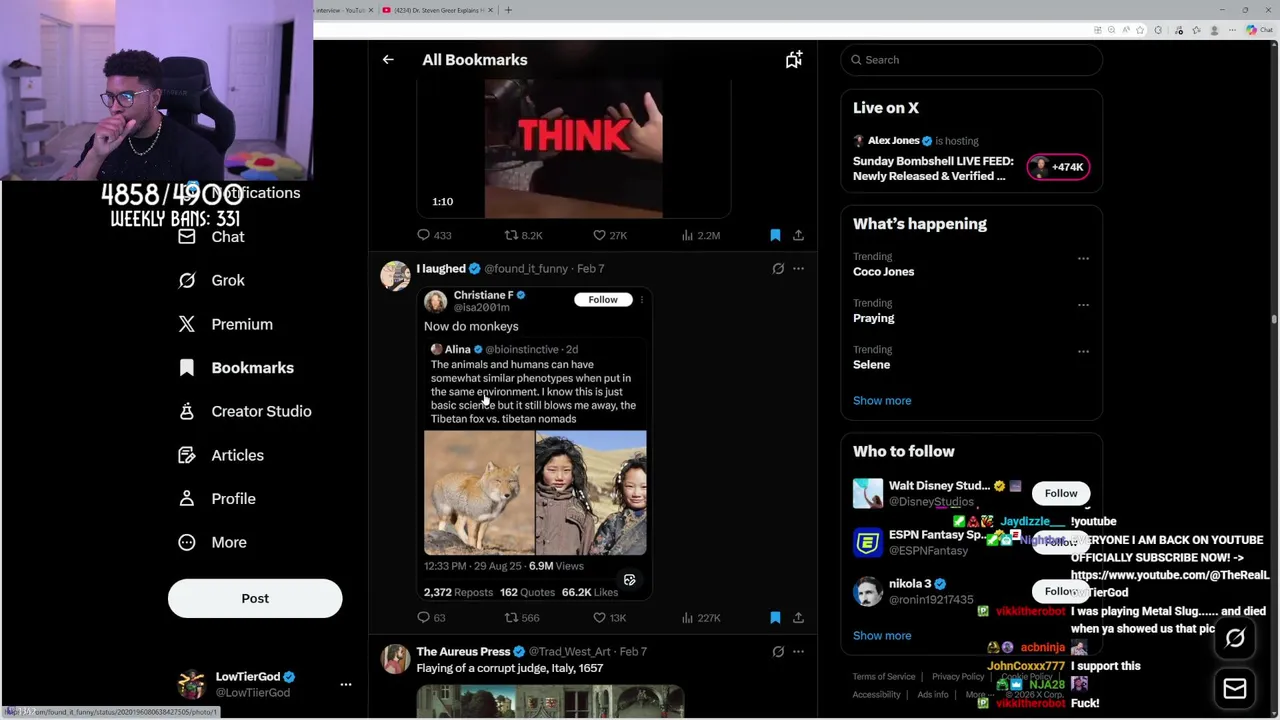Repost the I laughed post with 566
Screen dimensions: 1280x720
[x=522, y=618]
